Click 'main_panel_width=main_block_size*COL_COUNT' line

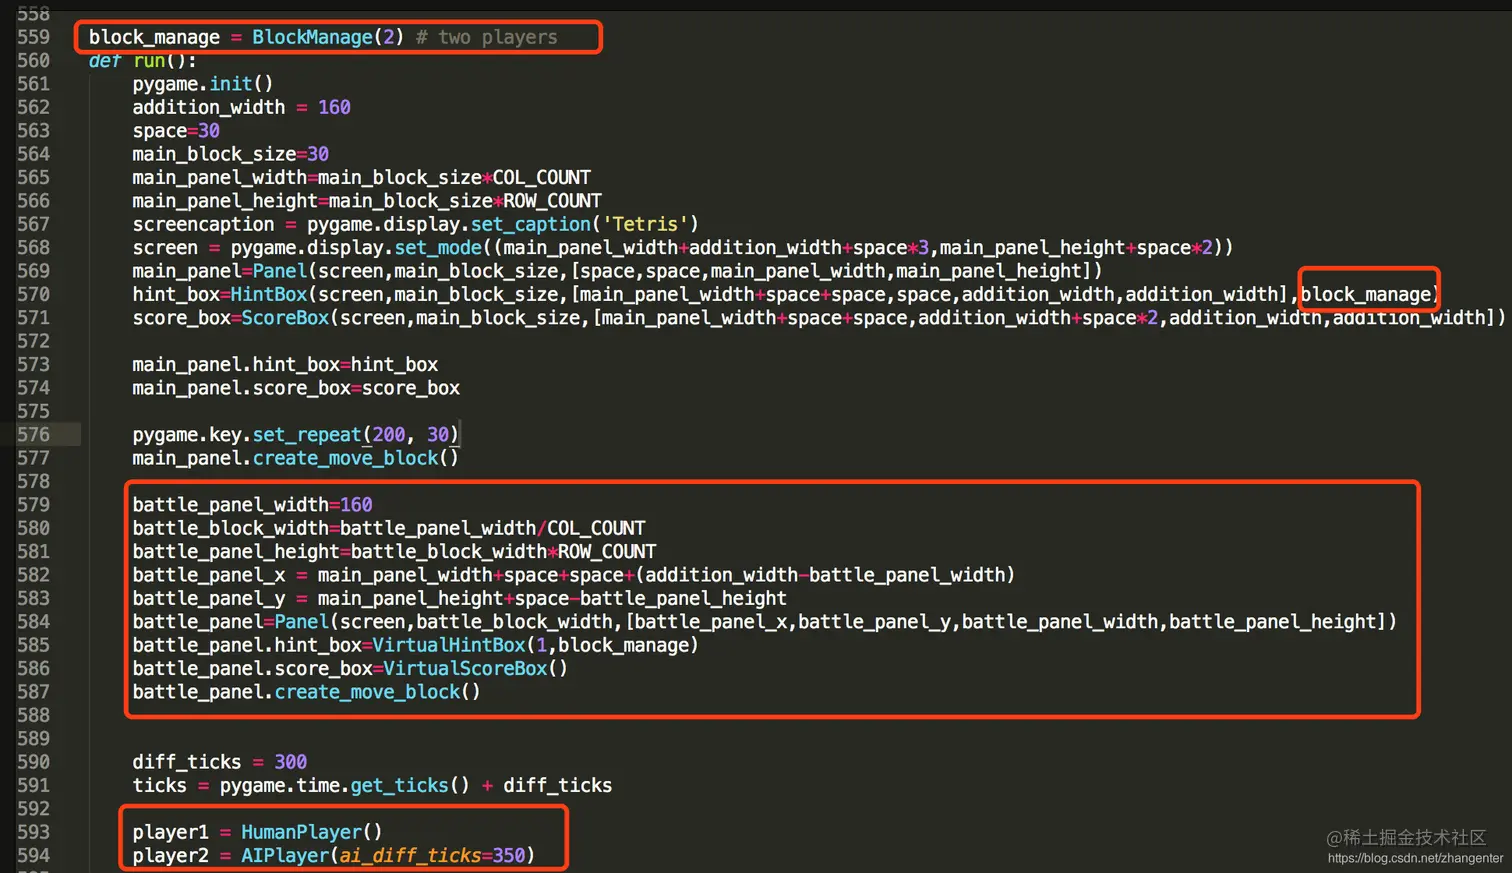361,178
